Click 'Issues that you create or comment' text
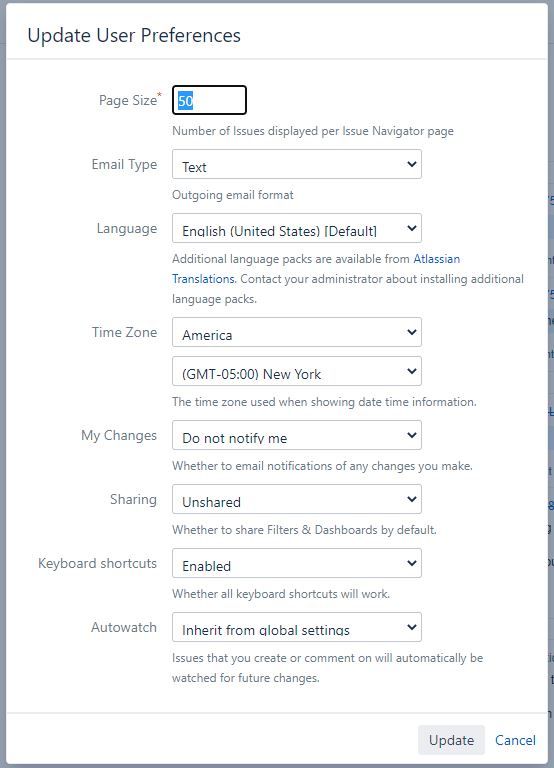554x768 pixels. click(327, 668)
